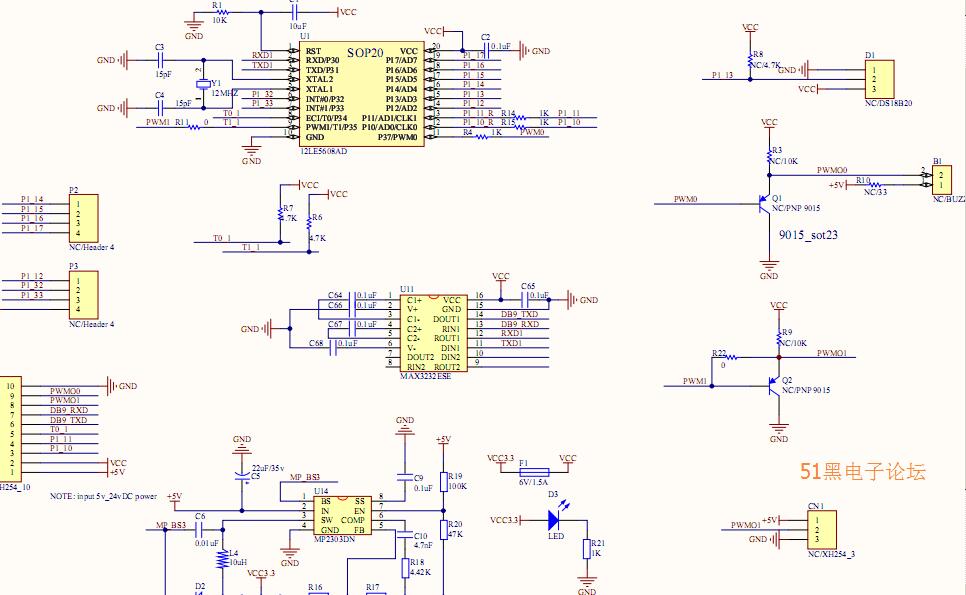Click the R1 10K resistor symbol
The width and height of the screenshot is (966, 595).
tap(220, 12)
